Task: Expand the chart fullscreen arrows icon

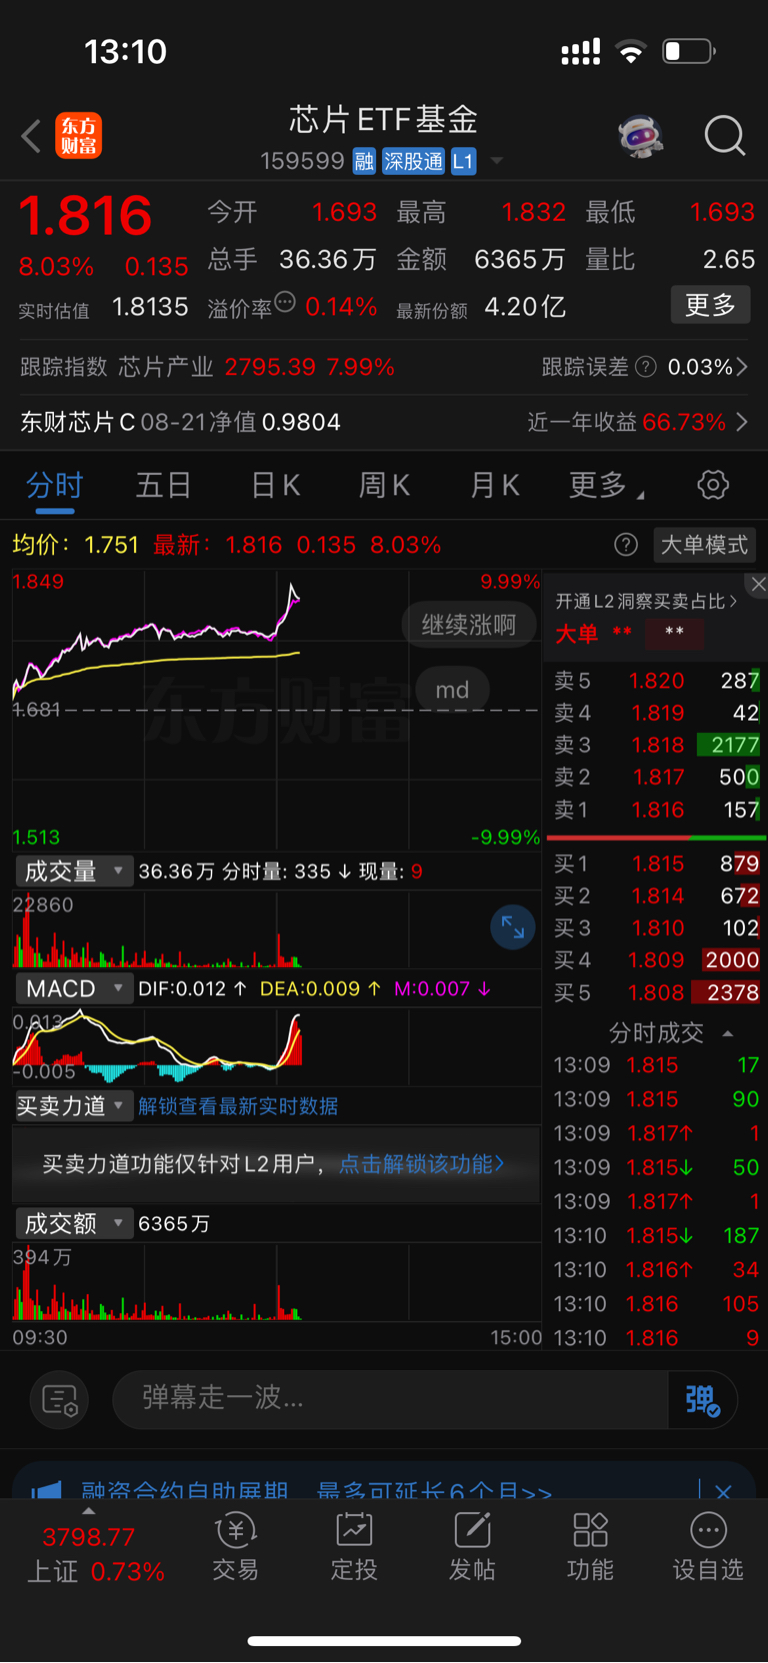Action: pyautogui.click(x=512, y=927)
